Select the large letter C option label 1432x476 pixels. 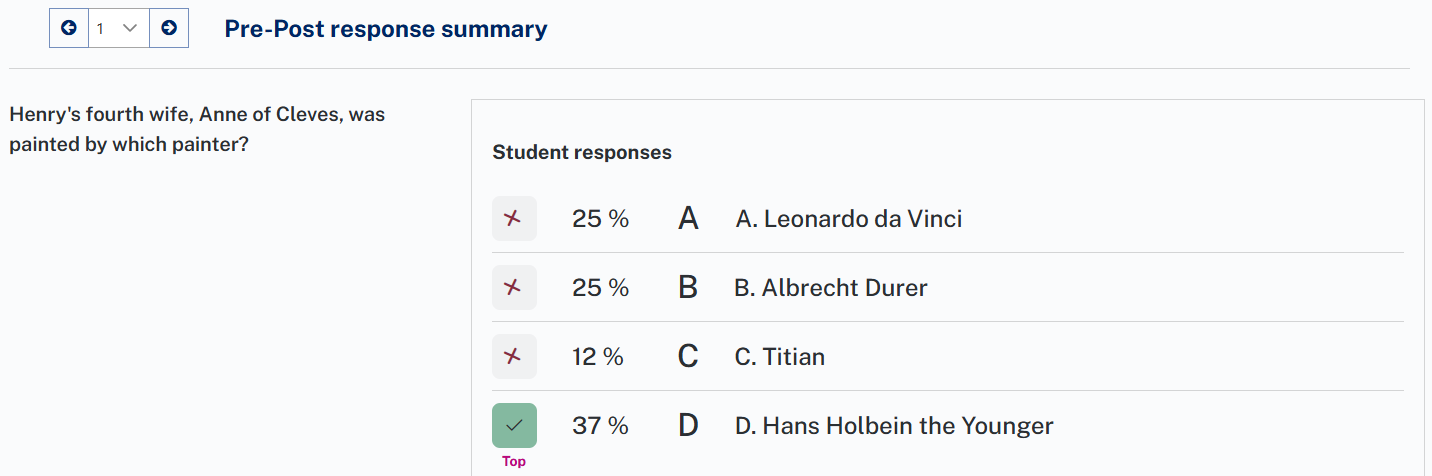click(688, 356)
